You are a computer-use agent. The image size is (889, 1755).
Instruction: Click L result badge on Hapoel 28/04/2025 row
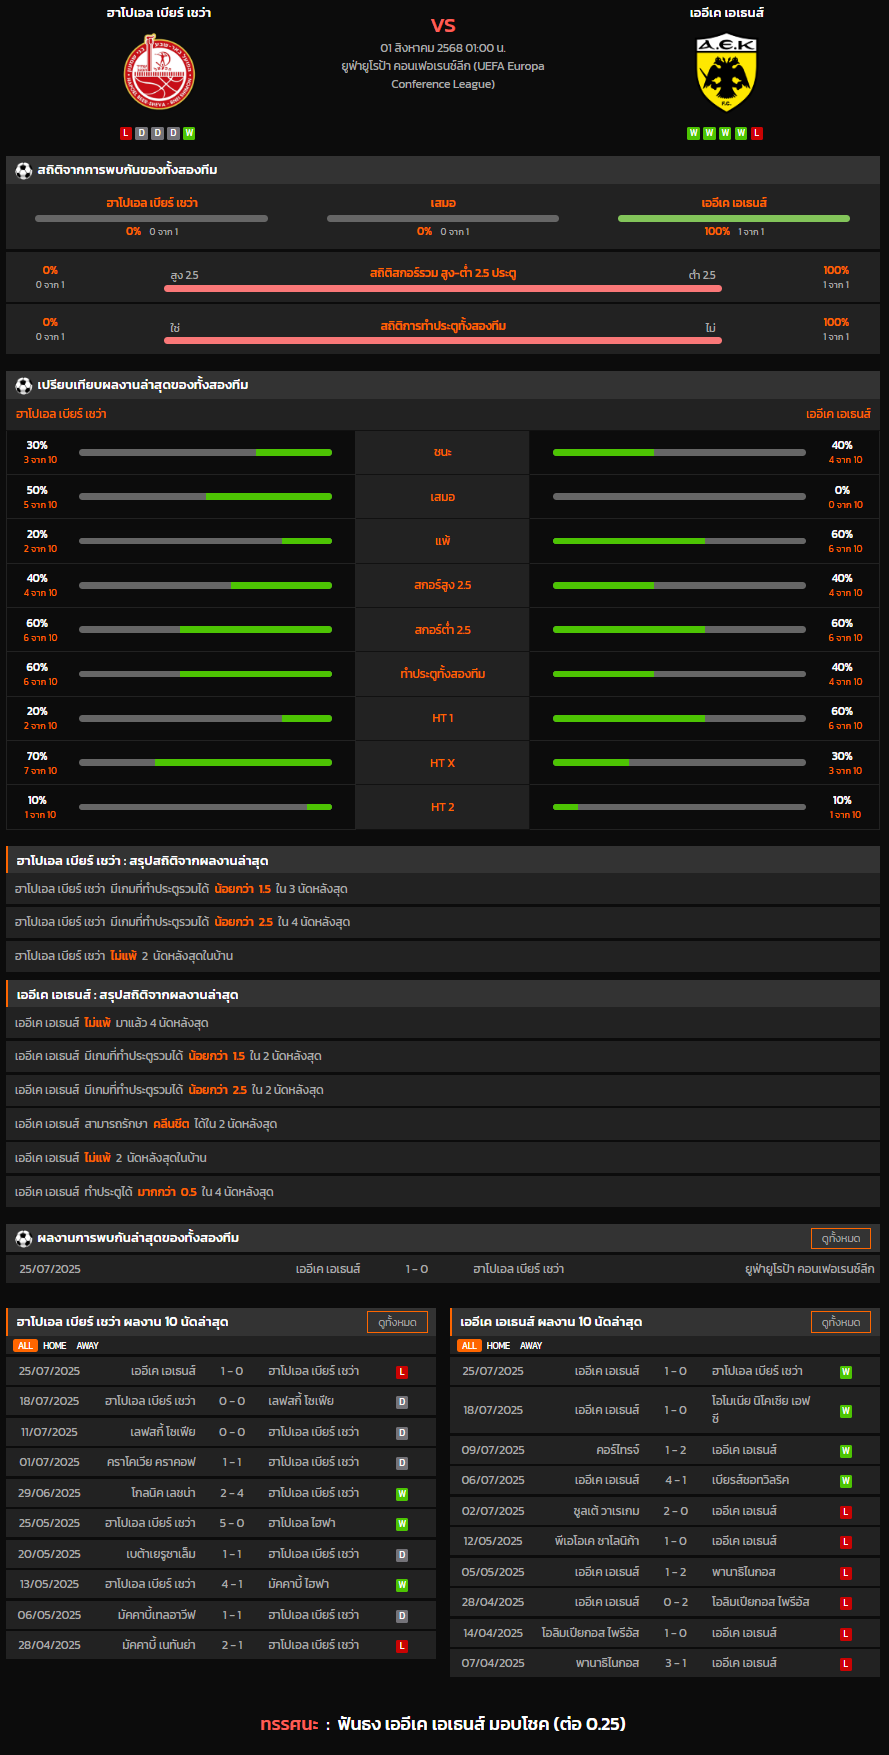(x=402, y=1646)
